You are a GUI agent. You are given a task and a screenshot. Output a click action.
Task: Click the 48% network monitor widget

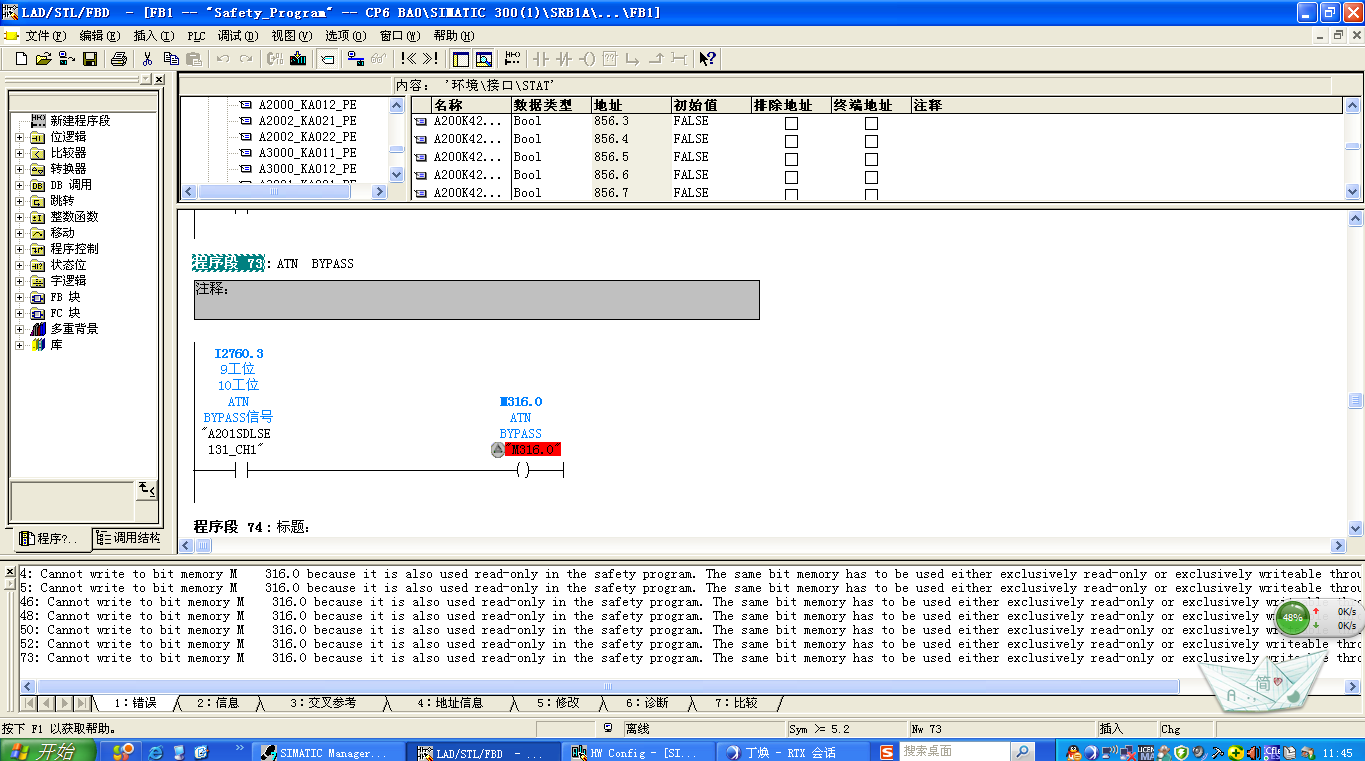1293,617
